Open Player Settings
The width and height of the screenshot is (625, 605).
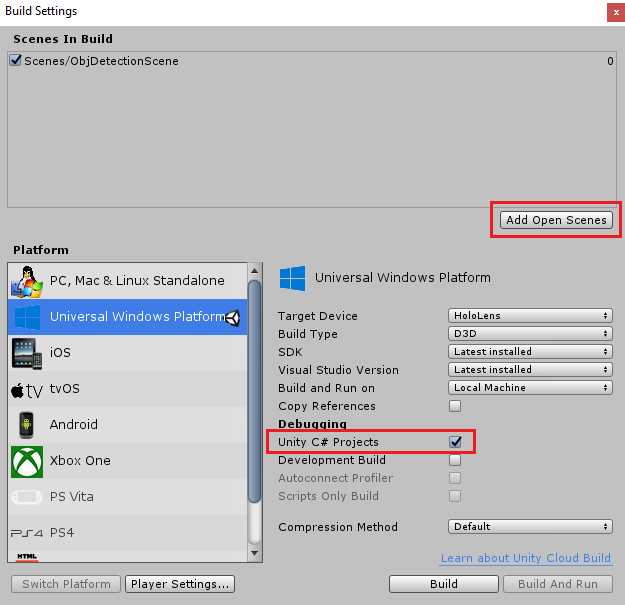(180, 584)
